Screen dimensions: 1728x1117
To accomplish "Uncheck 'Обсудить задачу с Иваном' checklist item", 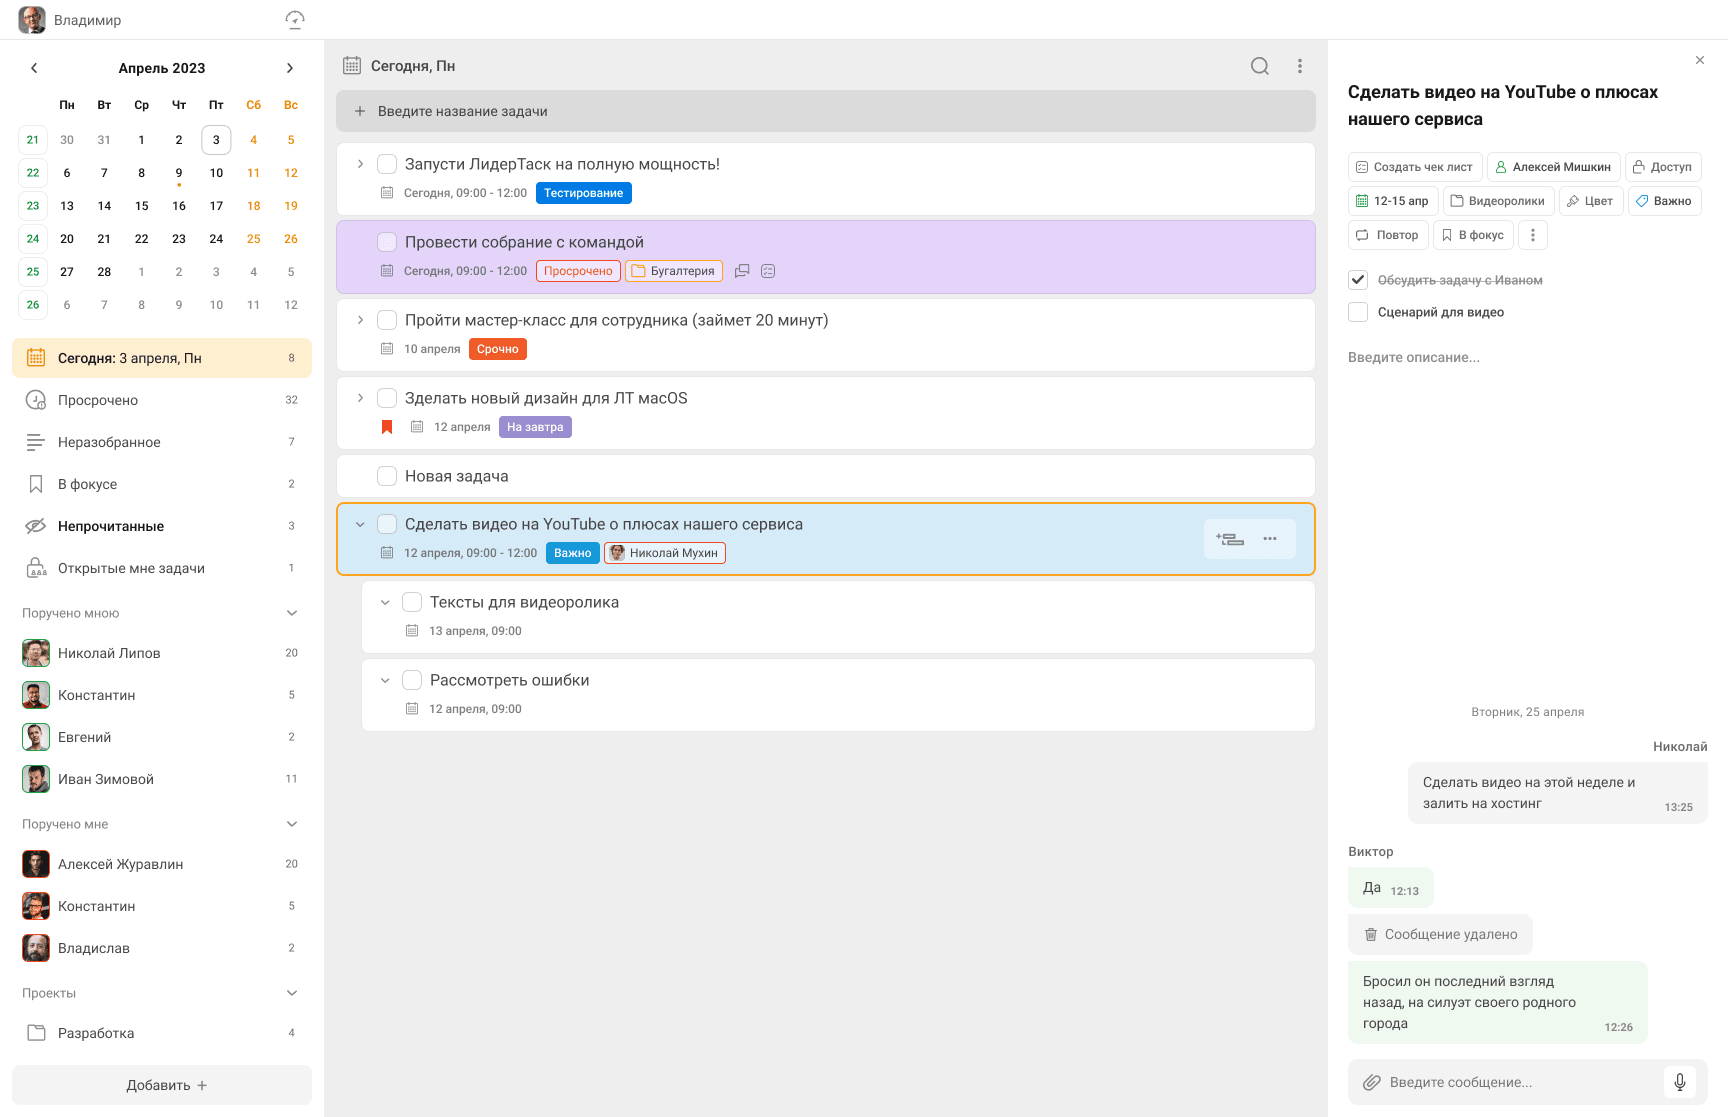I will (1358, 280).
